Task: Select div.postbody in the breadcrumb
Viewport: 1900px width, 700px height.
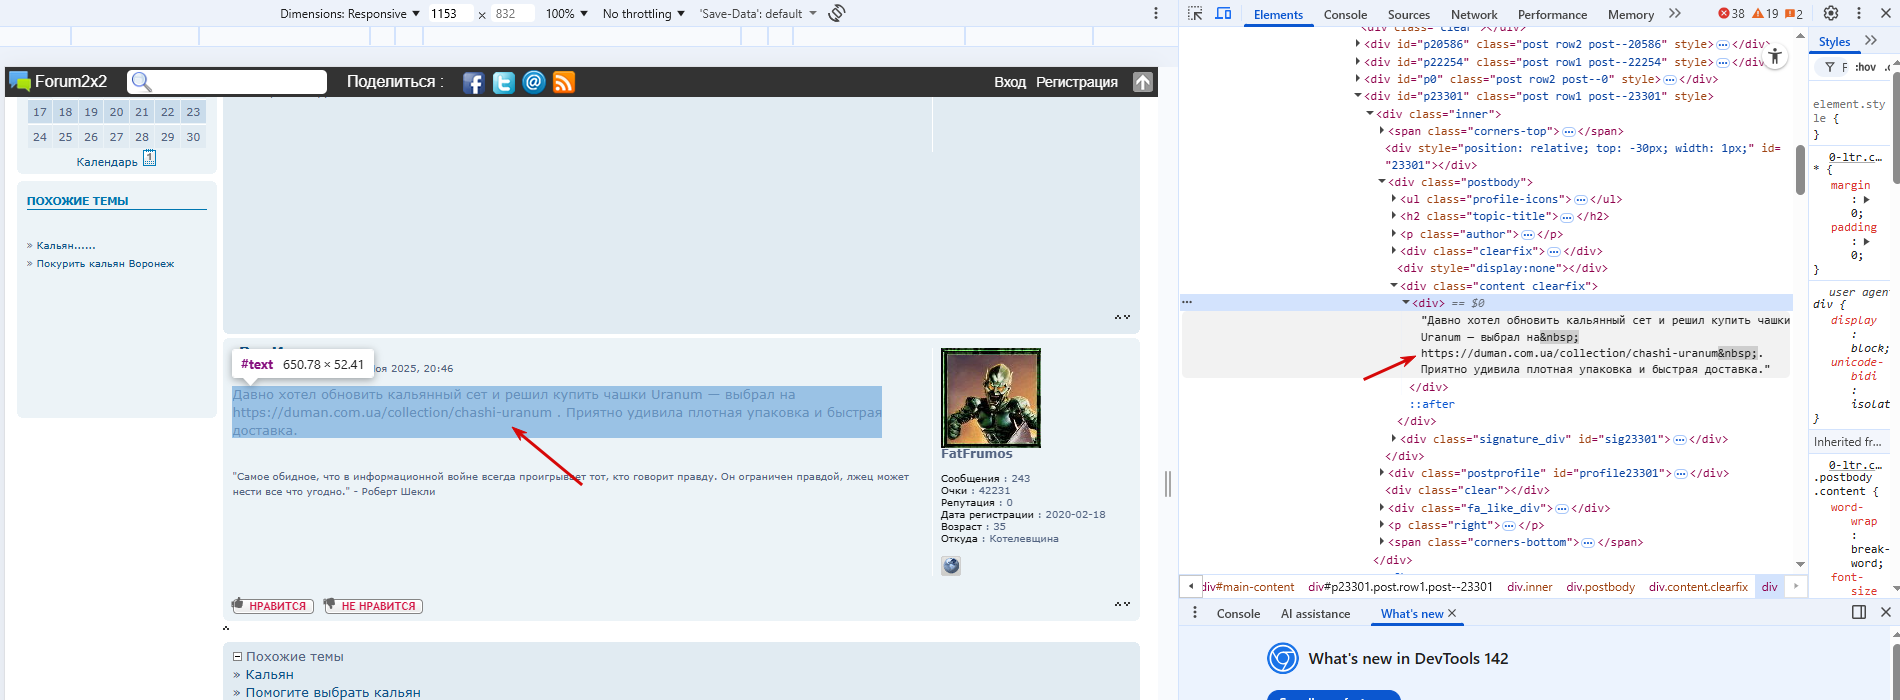Action: coord(1600,587)
